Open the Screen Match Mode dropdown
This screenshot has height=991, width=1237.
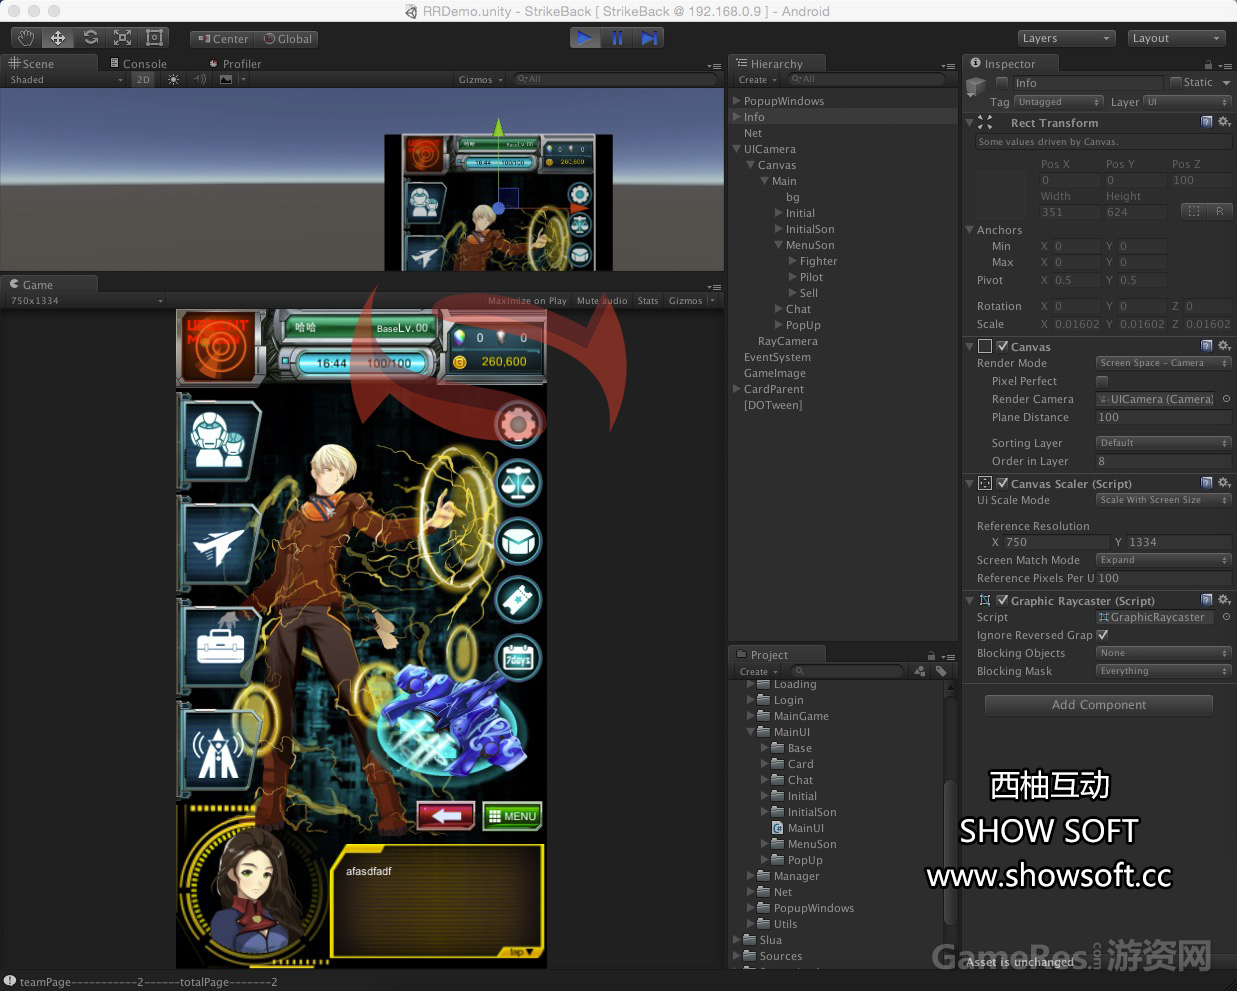pyautogui.click(x=1163, y=560)
